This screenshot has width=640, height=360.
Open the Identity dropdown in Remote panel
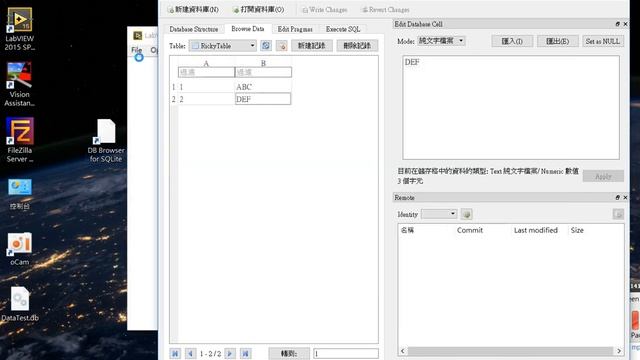pos(439,214)
